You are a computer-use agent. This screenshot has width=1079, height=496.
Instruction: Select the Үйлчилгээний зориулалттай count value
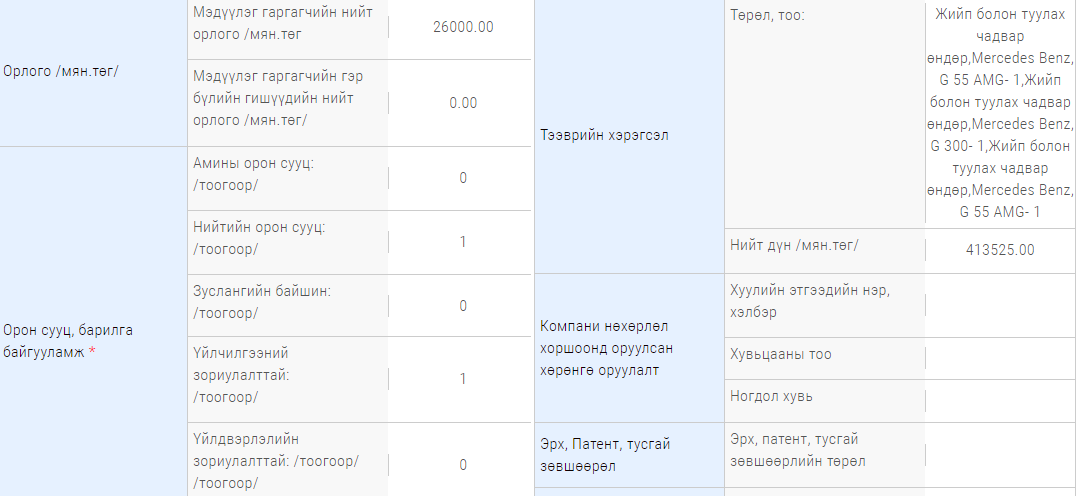463,379
